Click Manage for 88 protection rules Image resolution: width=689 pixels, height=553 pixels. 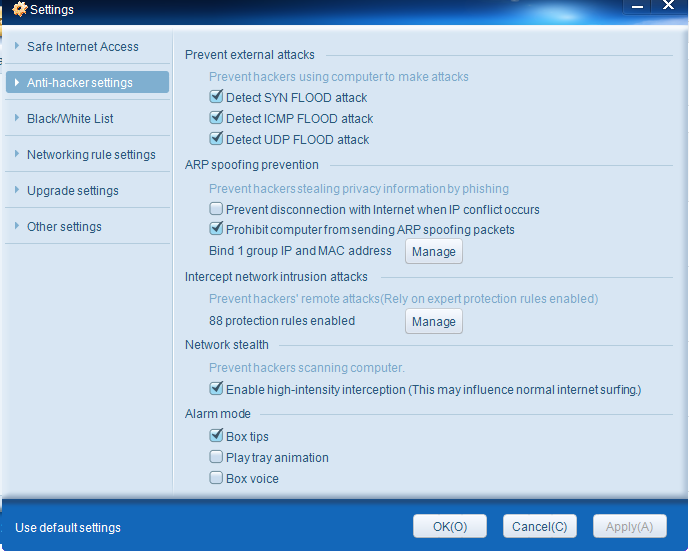click(434, 321)
